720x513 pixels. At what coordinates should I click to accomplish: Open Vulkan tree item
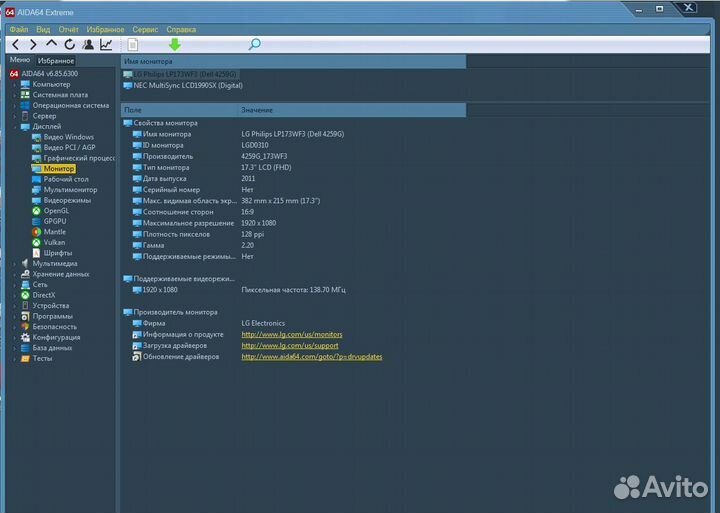(49, 242)
